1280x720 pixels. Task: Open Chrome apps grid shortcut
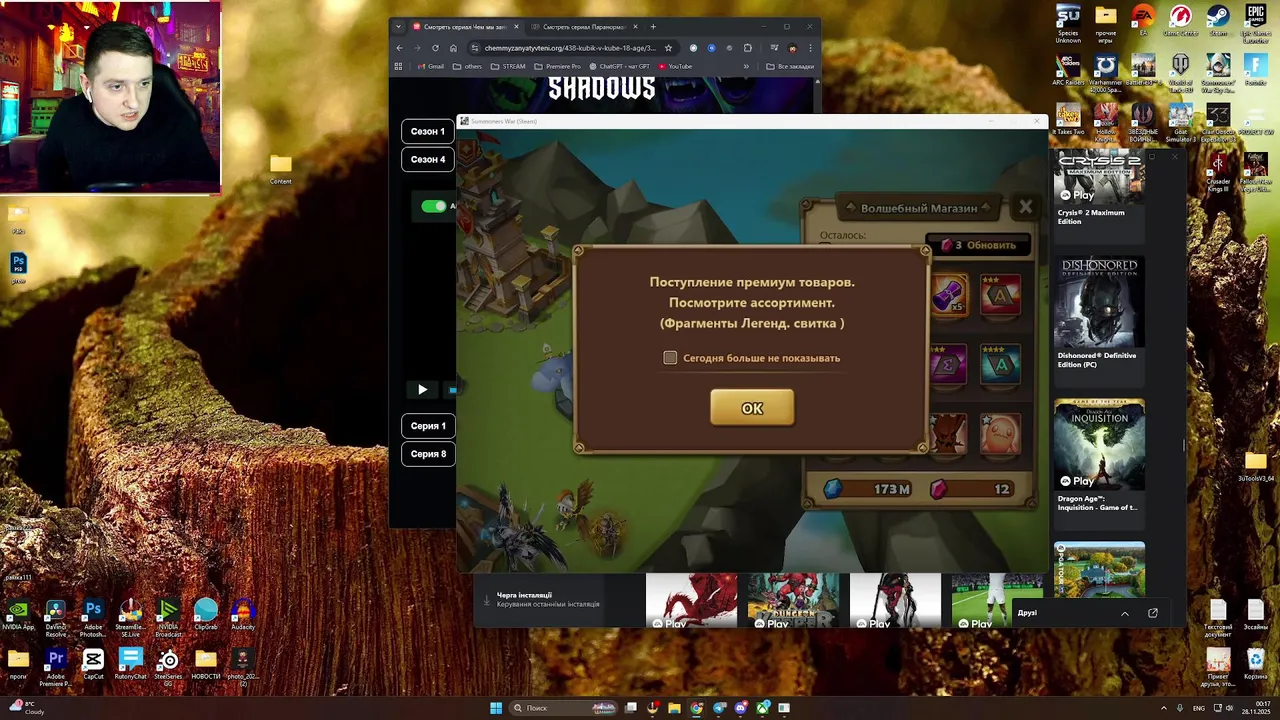[398, 67]
